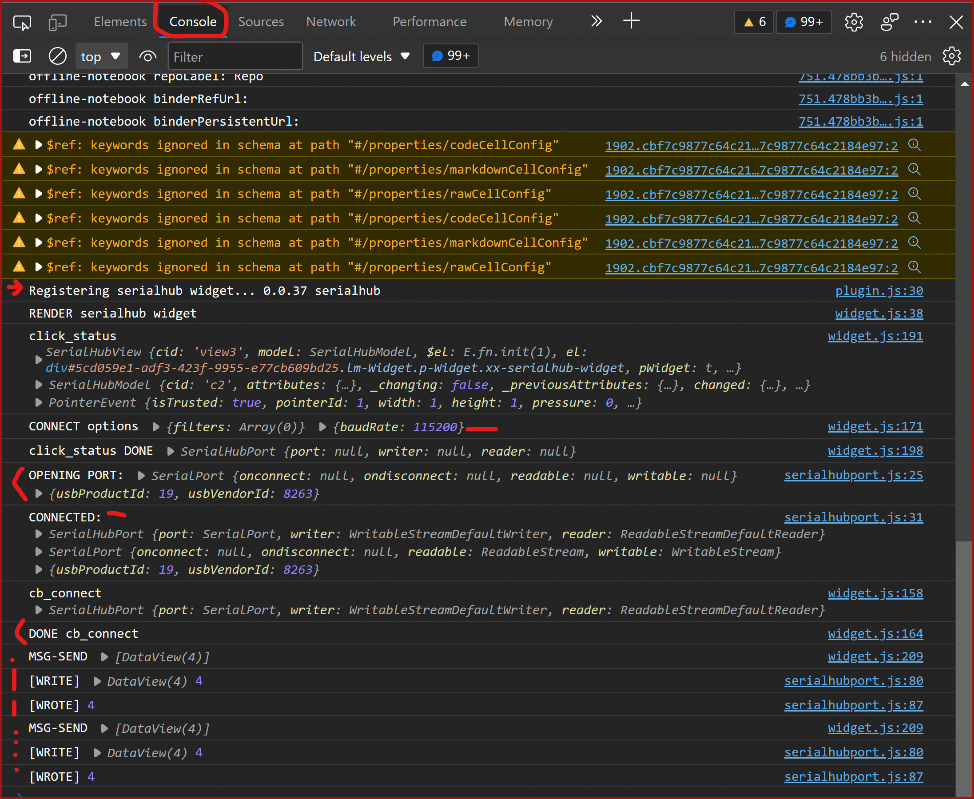Select the Console tab
974x799 pixels.
[x=193, y=22]
